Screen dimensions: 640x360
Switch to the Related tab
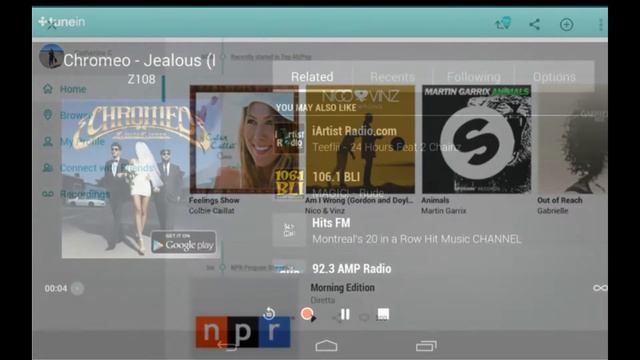312,77
